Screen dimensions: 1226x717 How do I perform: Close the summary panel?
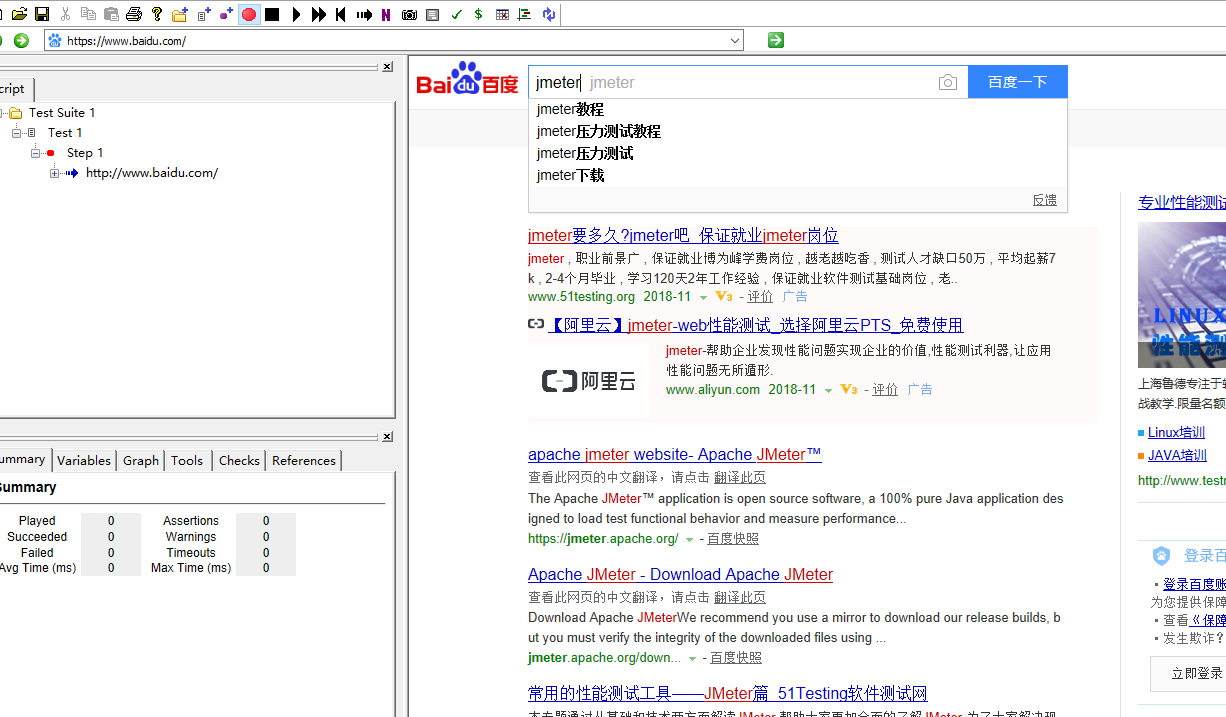pyautogui.click(x=387, y=437)
